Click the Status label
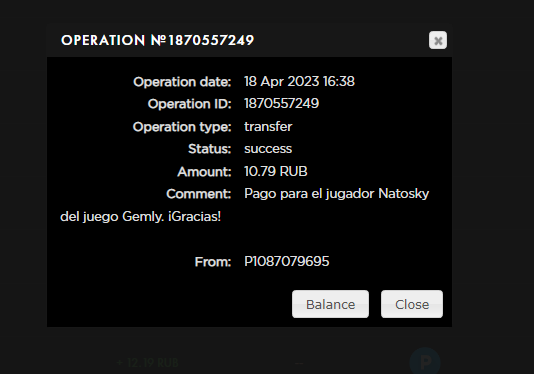Screen dimensions: 534x374 click(x=209, y=149)
